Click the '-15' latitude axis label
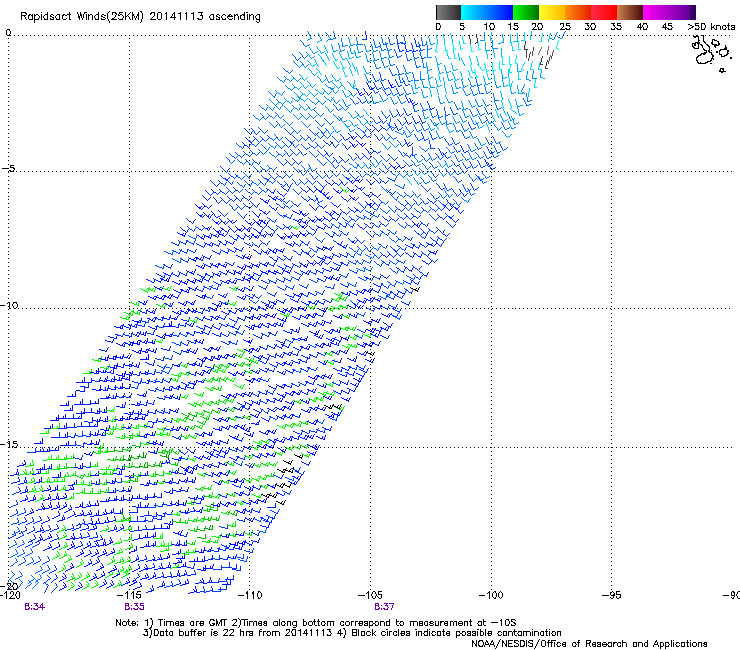The image size is (740, 650). point(9,444)
